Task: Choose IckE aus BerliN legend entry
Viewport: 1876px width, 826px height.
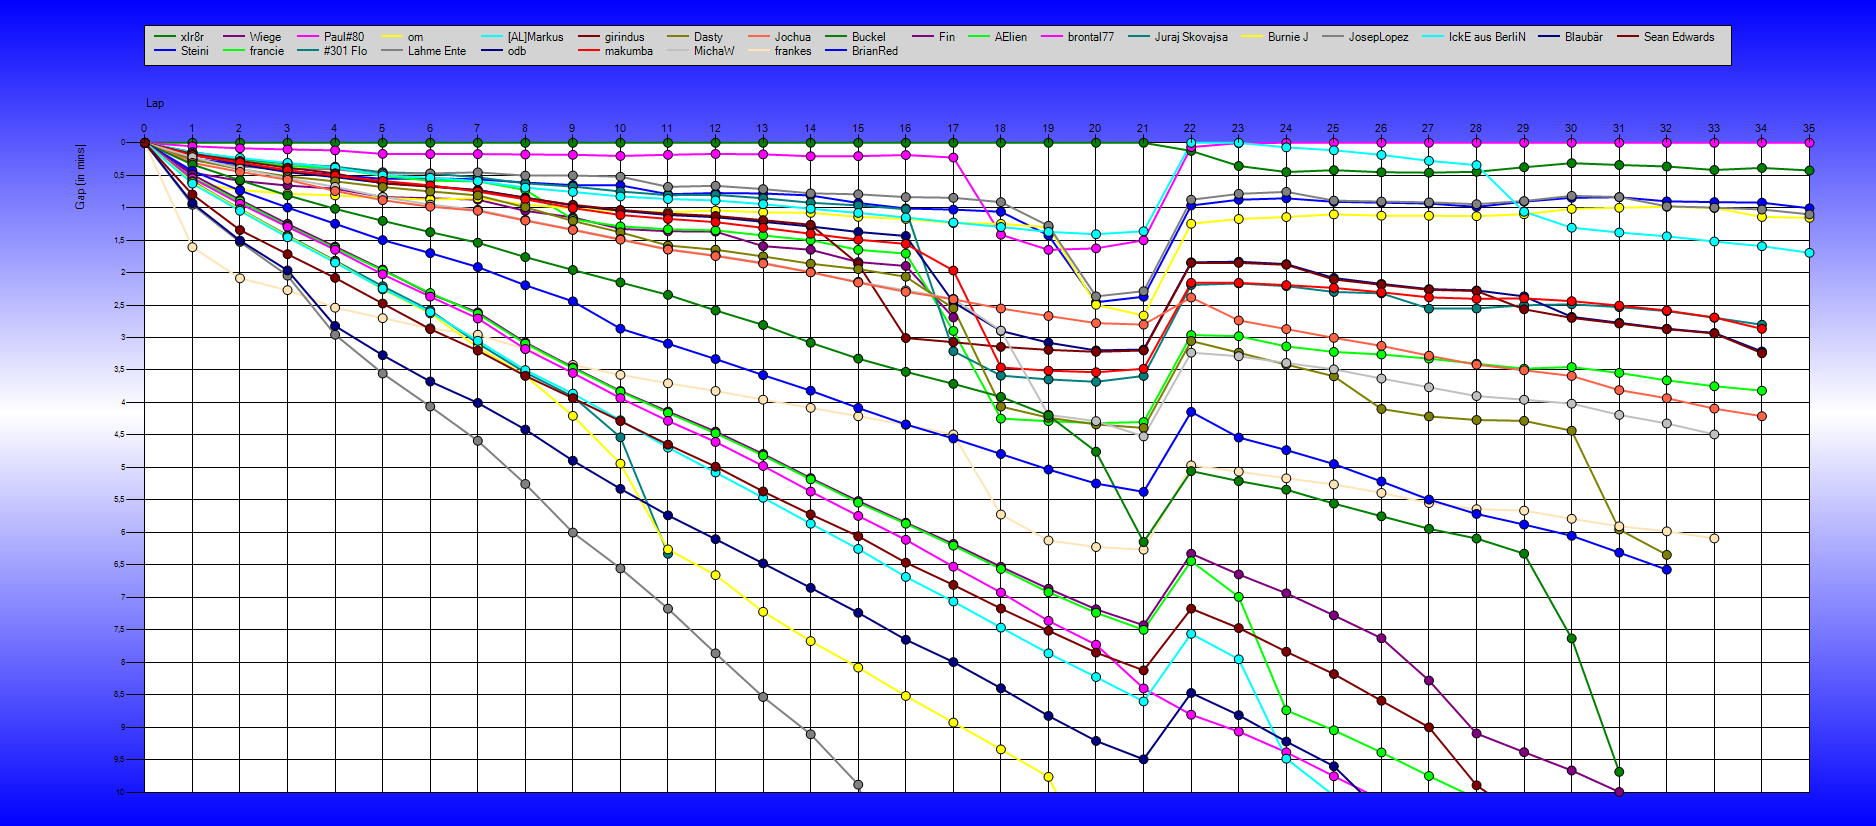Action: [x=1487, y=37]
